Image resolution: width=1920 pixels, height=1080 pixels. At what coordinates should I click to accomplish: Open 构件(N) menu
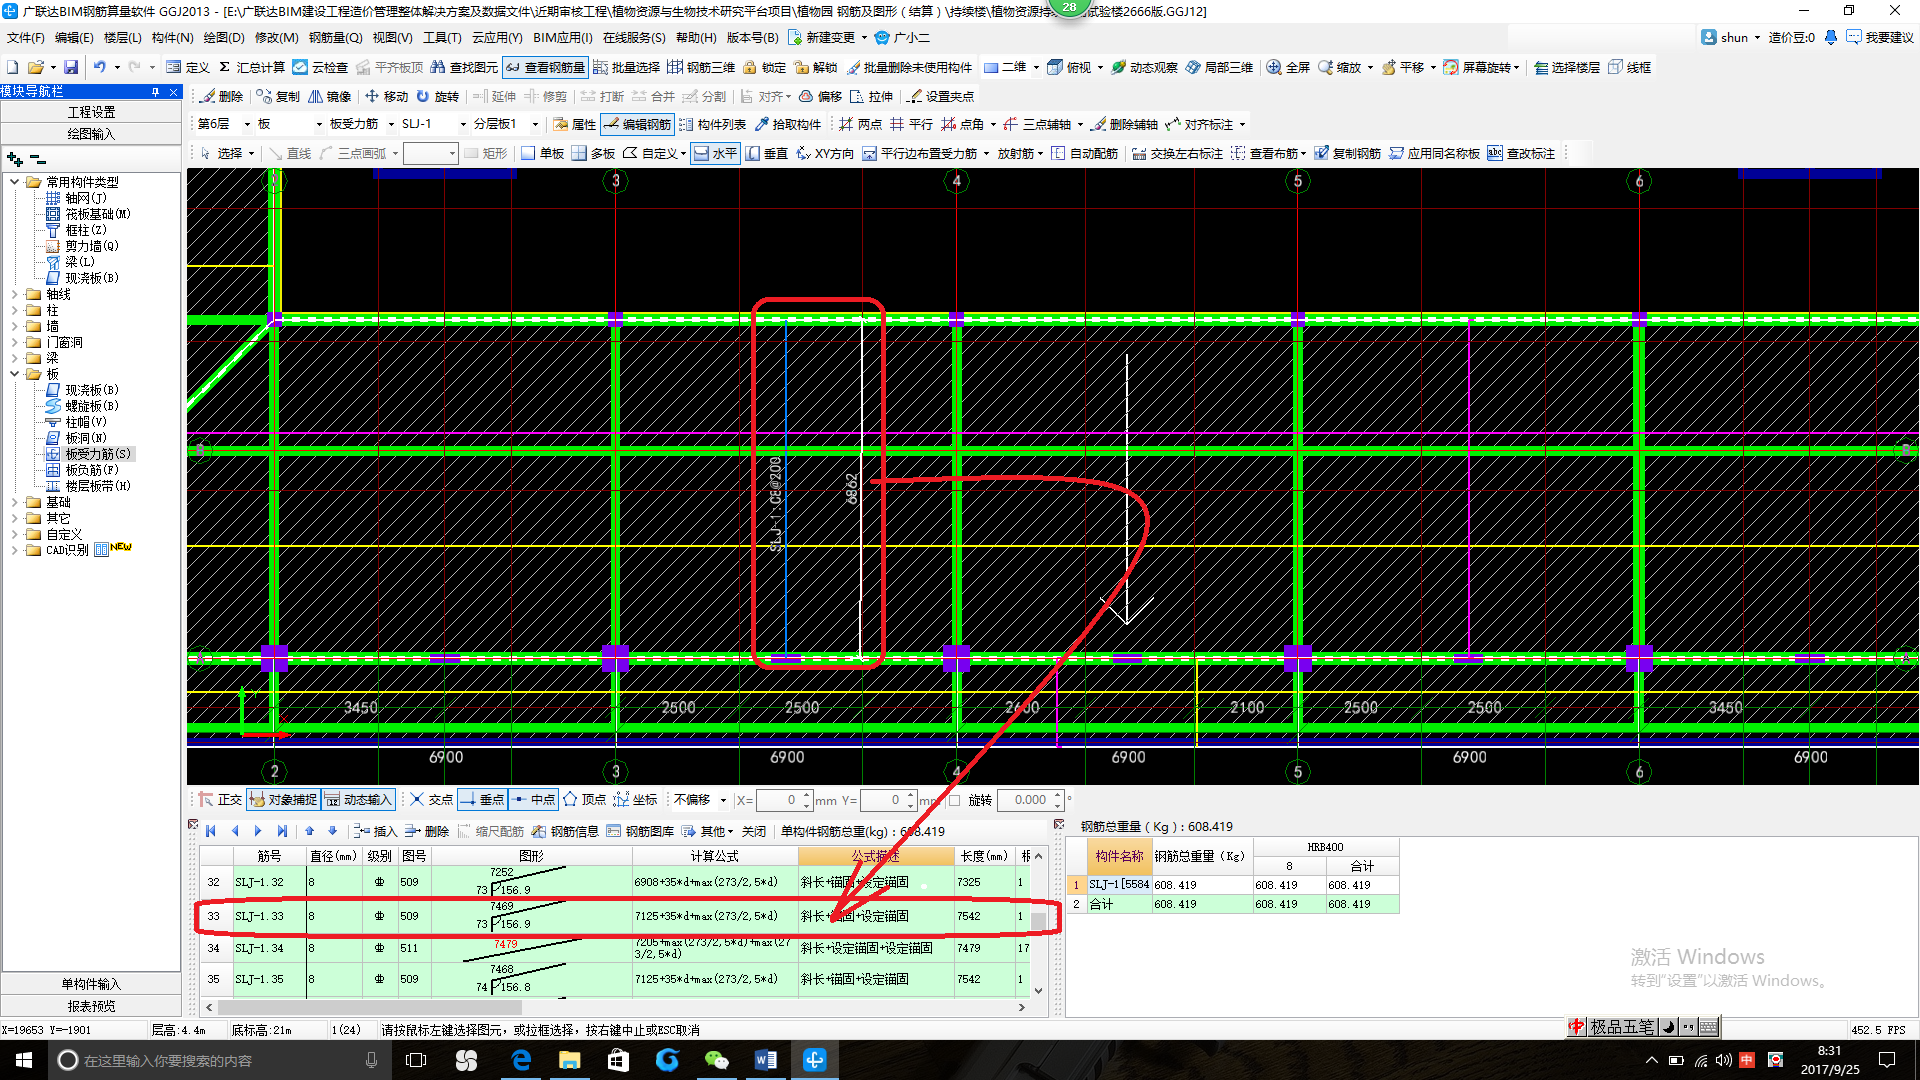(x=172, y=38)
